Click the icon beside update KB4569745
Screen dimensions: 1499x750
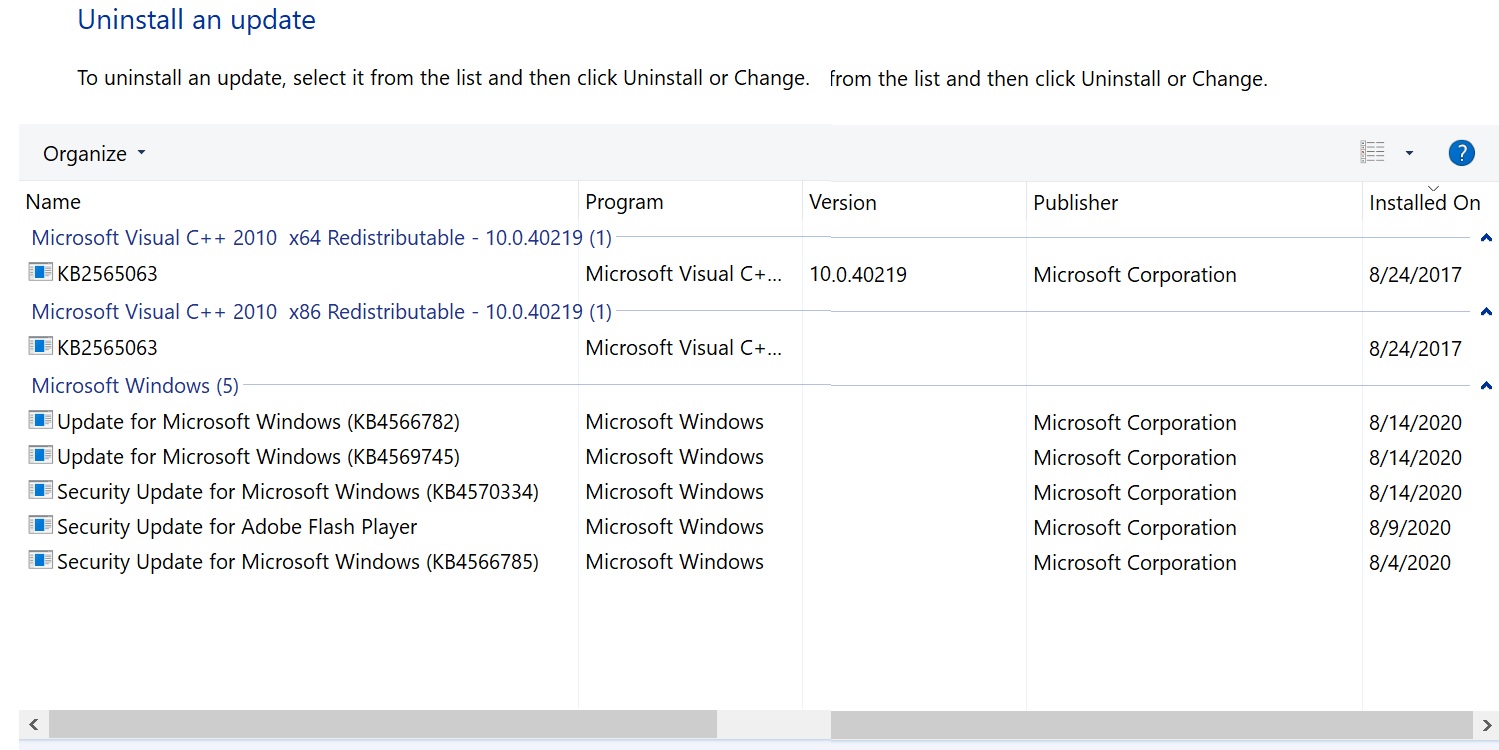point(40,455)
